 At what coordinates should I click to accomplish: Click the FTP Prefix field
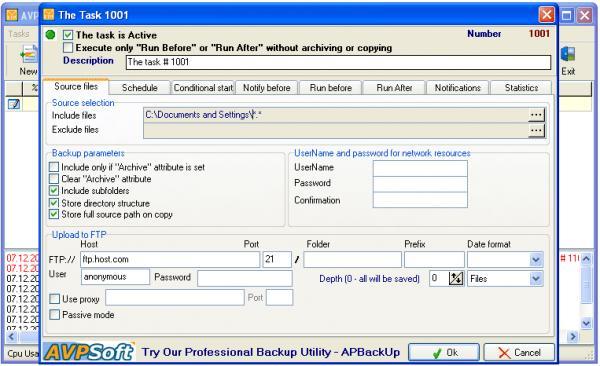click(434, 260)
